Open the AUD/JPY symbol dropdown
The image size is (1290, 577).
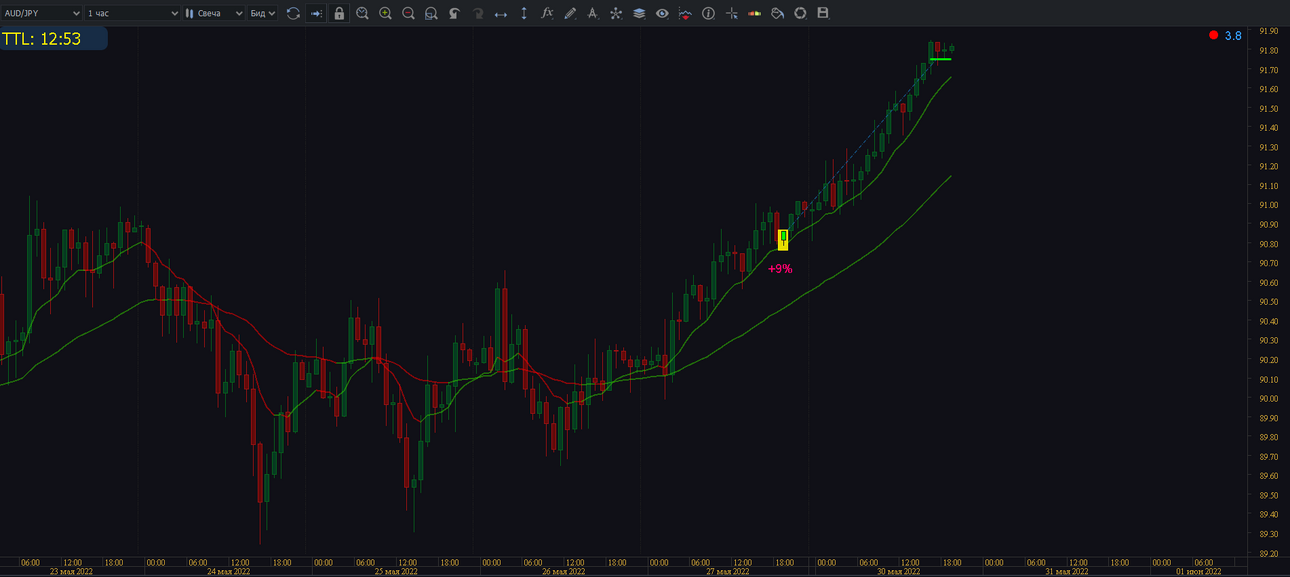click(41, 13)
